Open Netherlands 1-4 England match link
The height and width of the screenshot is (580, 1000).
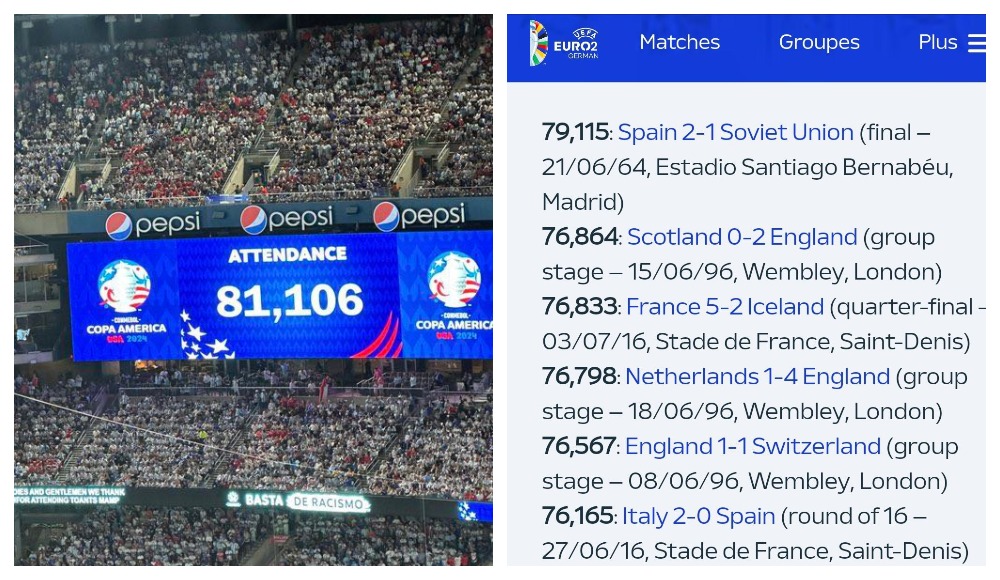tap(757, 376)
